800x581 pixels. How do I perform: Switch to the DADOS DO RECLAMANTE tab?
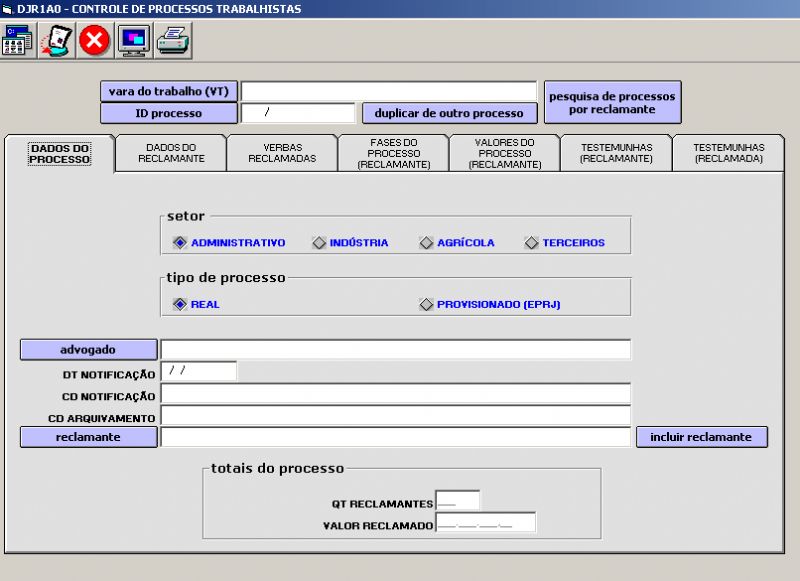[x=171, y=153]
